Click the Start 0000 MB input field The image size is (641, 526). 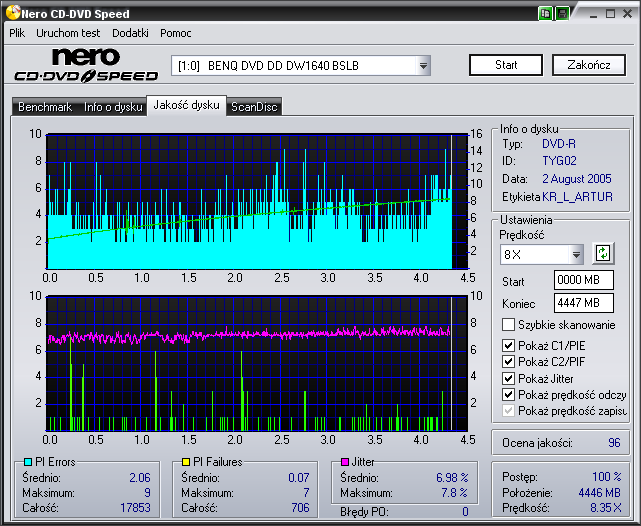click(584, 280)
